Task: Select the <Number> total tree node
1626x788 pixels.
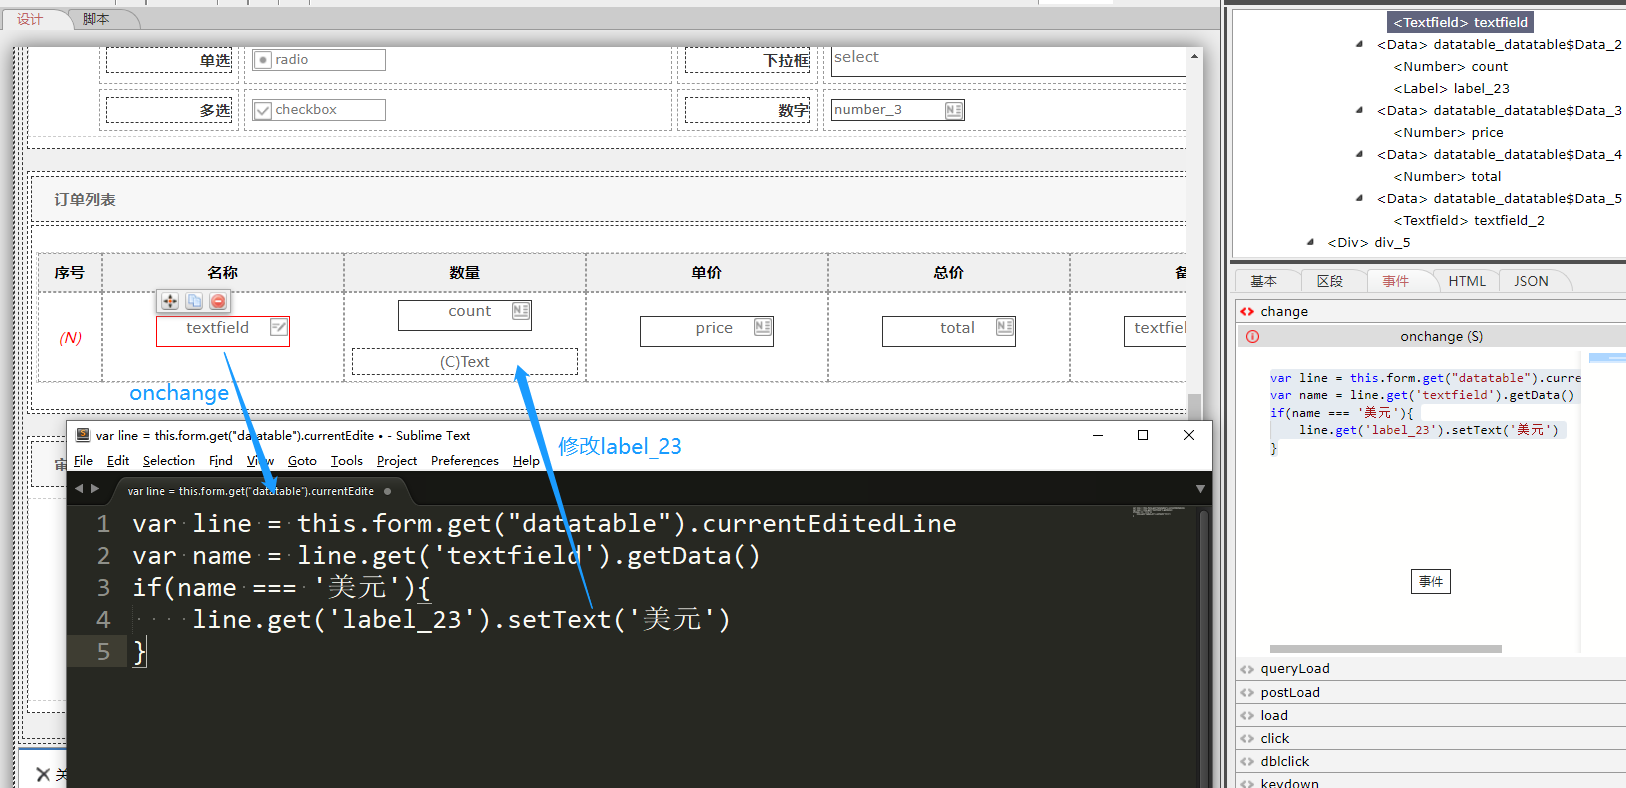Action: (1448, 176)
